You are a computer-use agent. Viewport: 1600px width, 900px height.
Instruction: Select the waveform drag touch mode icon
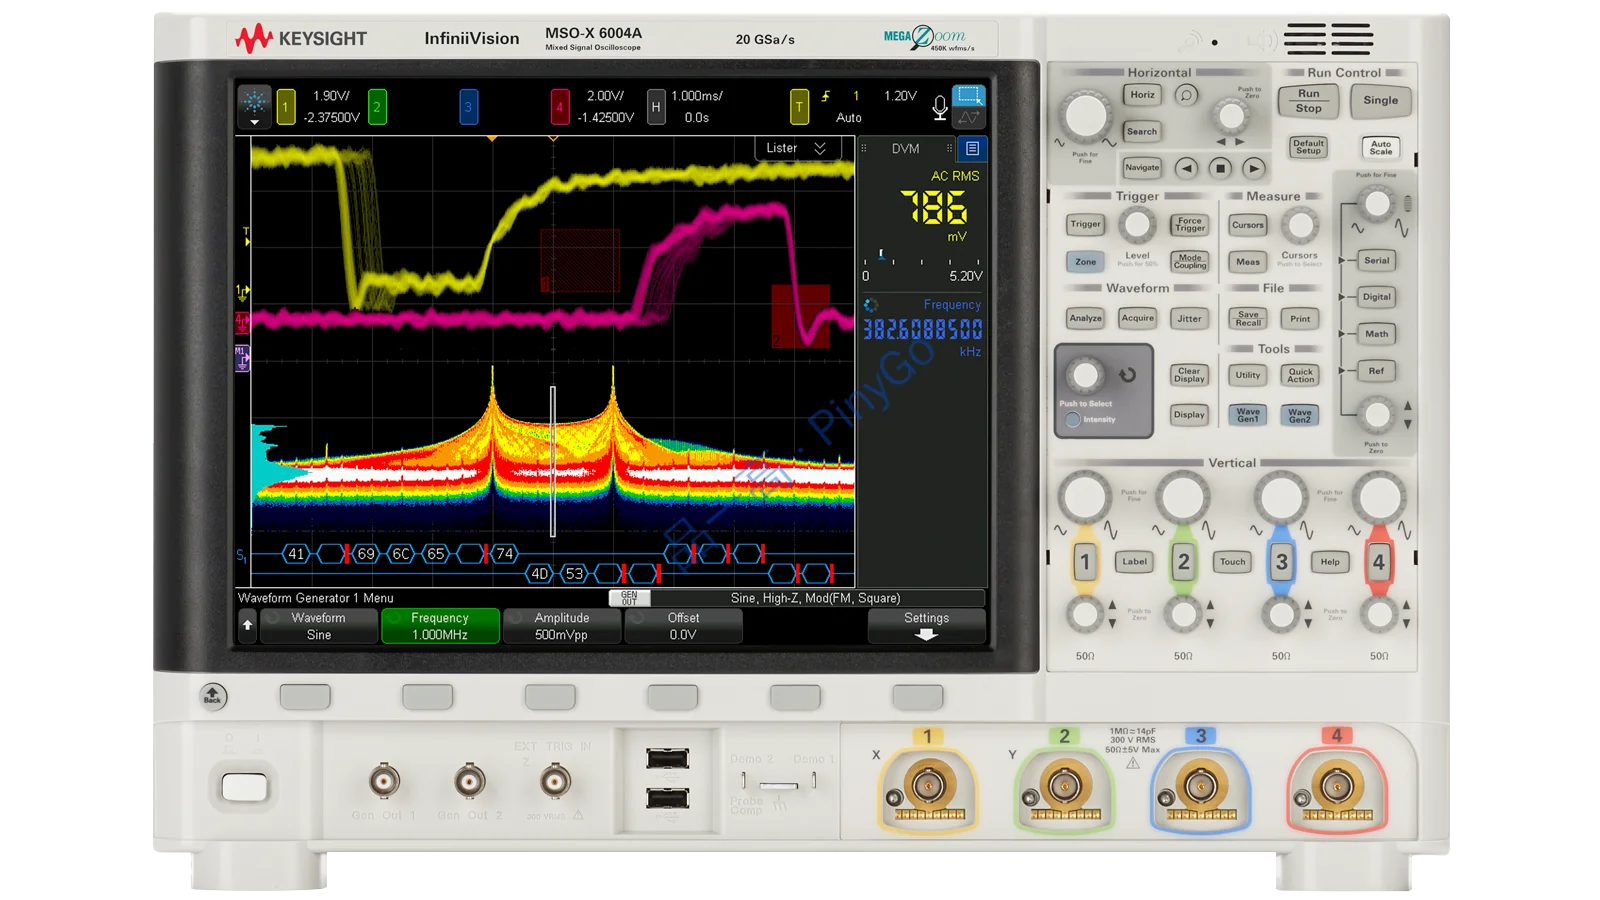(x=968, y=118)
